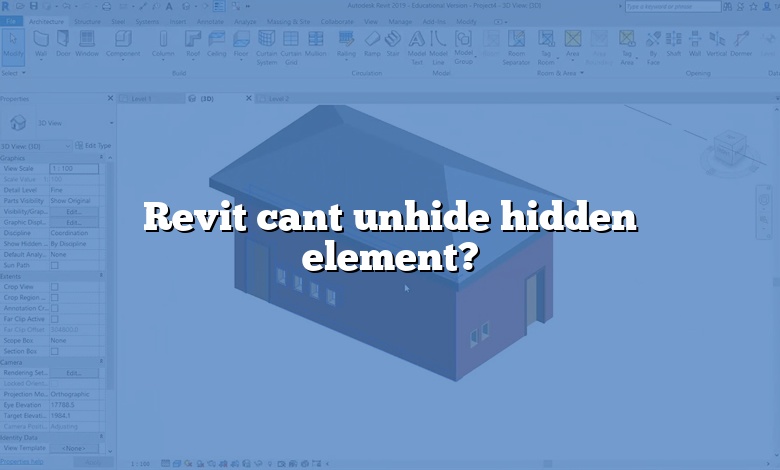
Task: Choose the Area tool
Action: [573, 45]
